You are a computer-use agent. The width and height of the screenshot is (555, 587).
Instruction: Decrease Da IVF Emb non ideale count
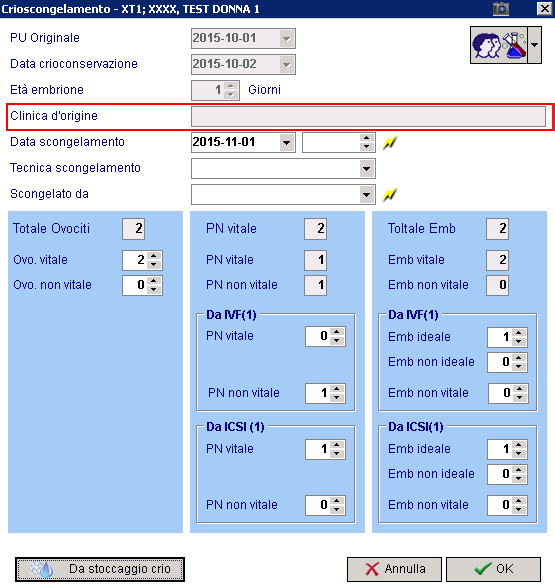point(519,366)
